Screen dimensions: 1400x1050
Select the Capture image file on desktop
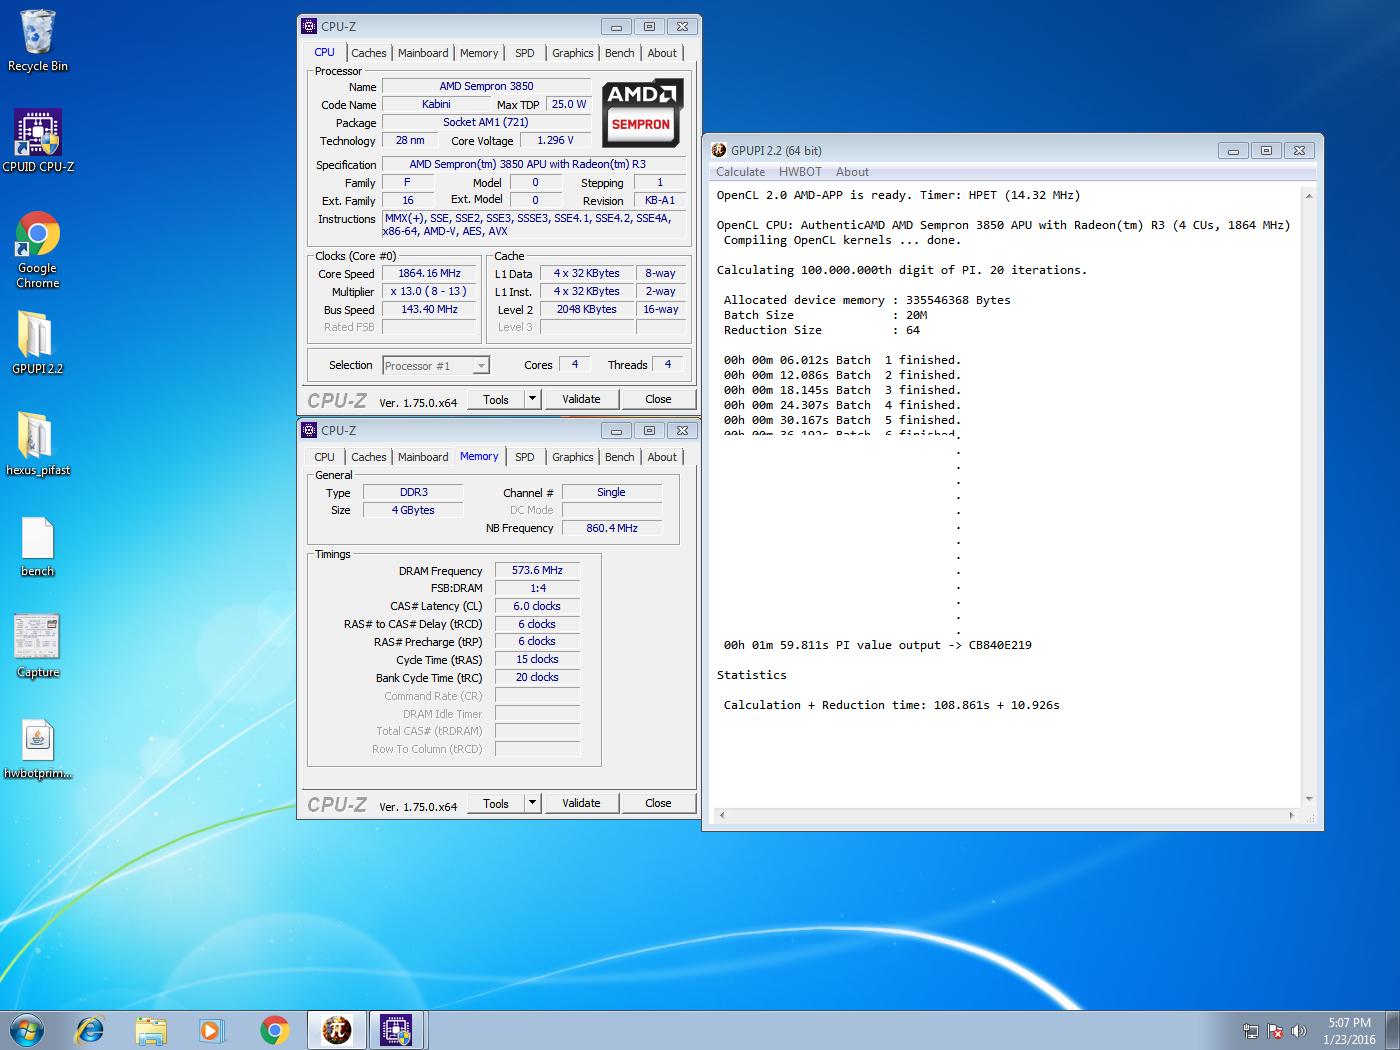(38, 646)
